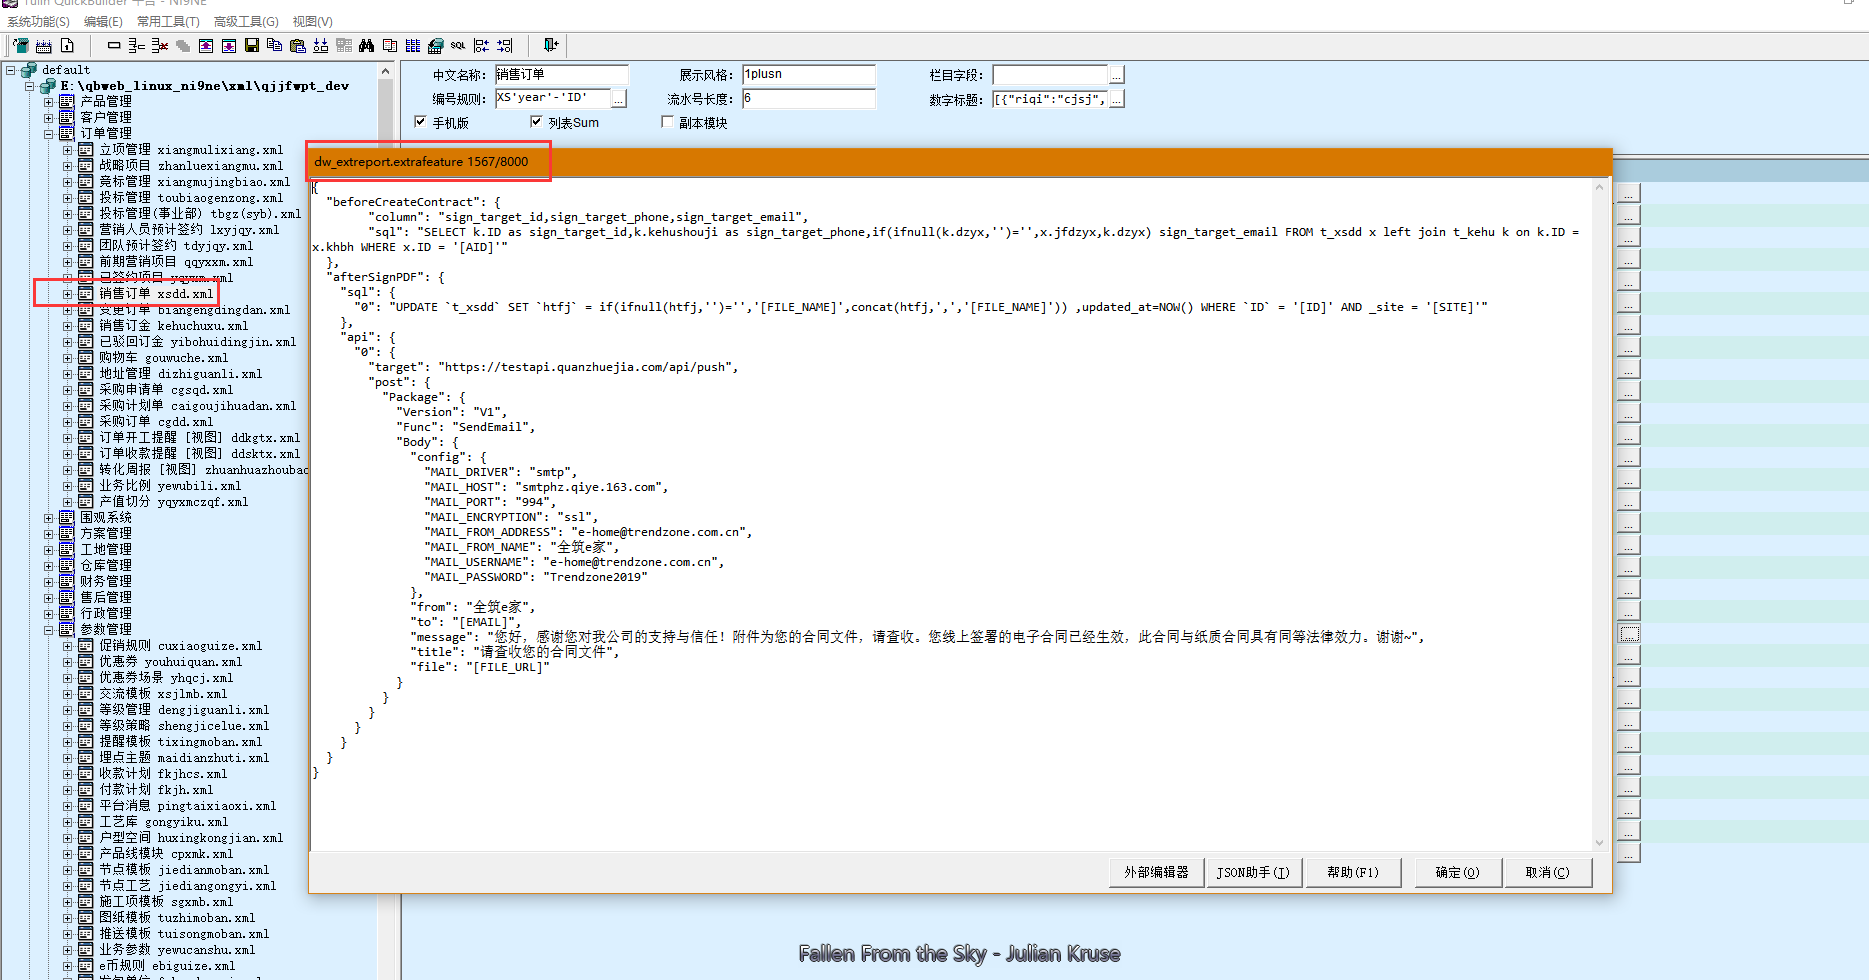Expand the 产品管理 tree node
Image resolution: width=1869 pixels, height=980 pixels.
click(48, 102)
